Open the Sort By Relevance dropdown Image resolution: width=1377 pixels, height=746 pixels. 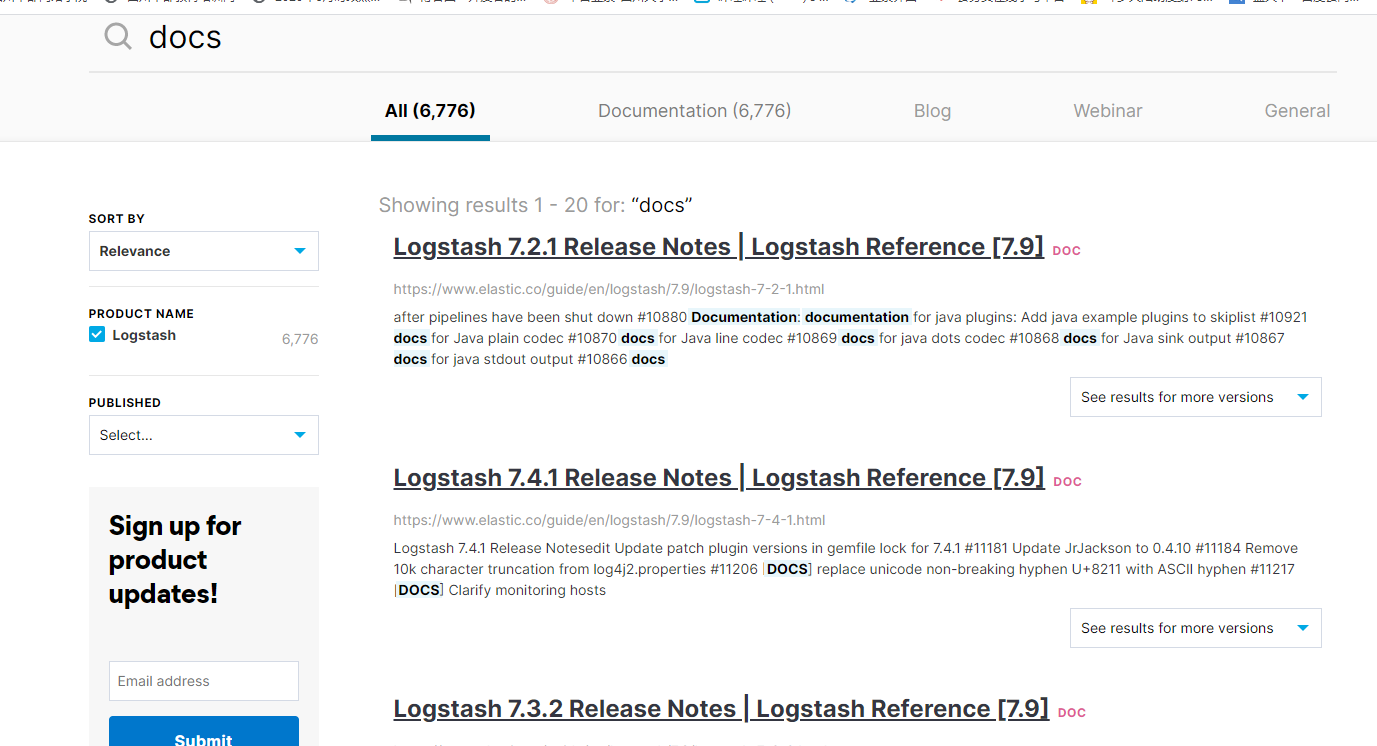click(204, 251)
